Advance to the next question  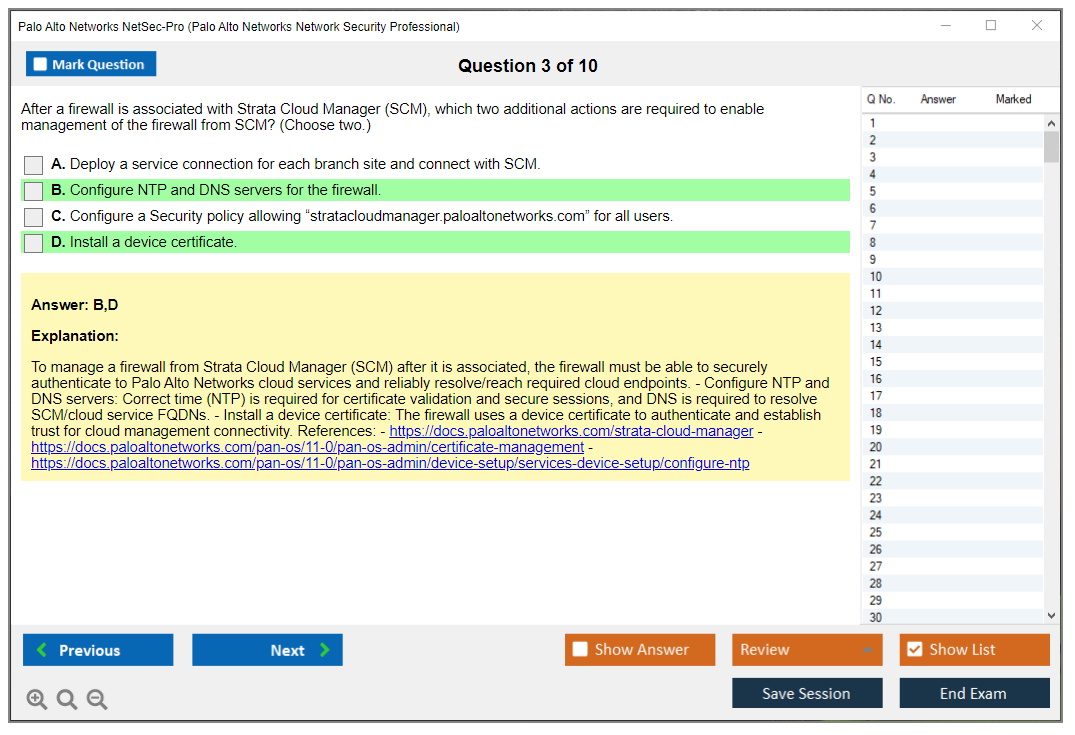click(267, 650)
